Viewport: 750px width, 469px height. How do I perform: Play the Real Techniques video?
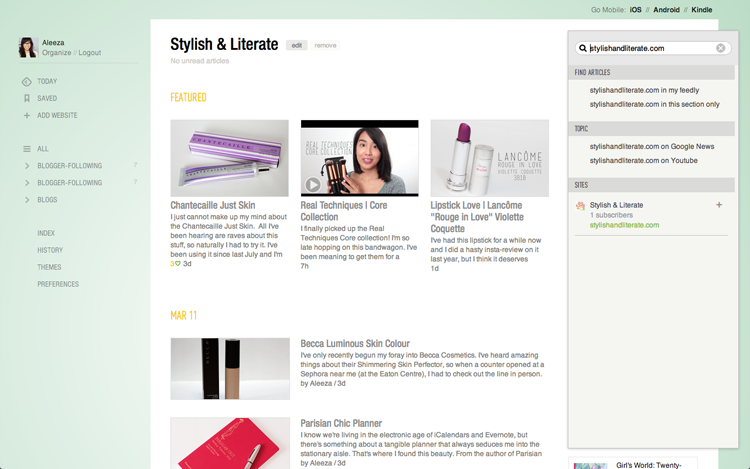click(313, 185)
